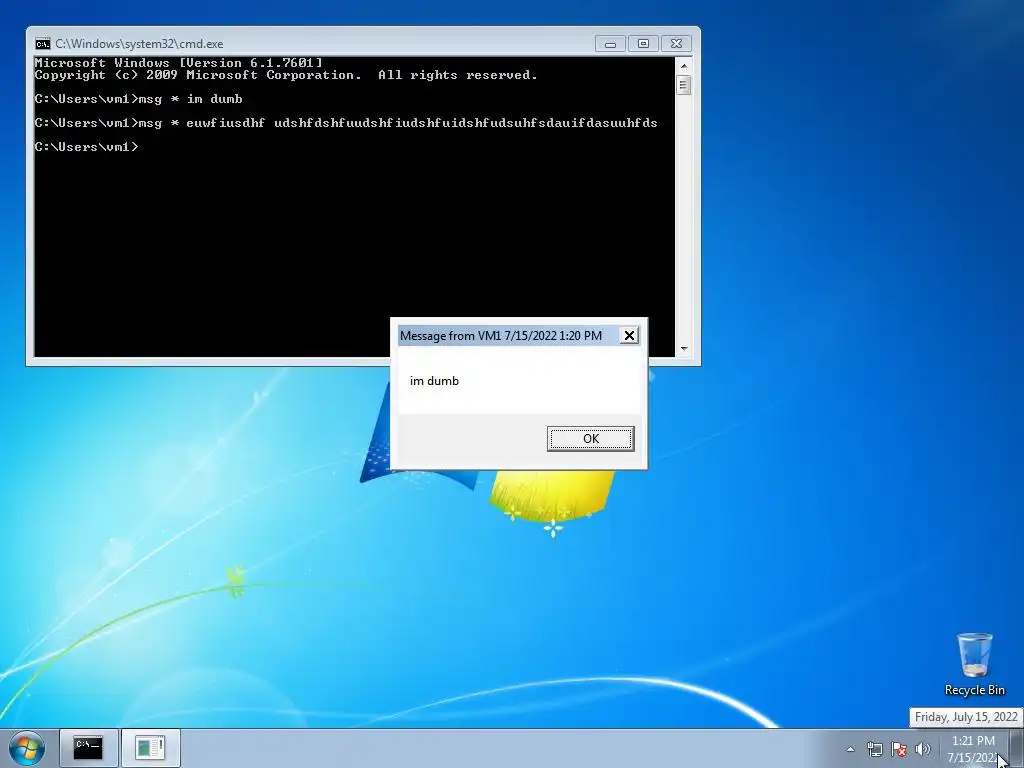1024x768 pixels.
Task: Click the cmd scrollbar thumb
Action: coord(684,85)
